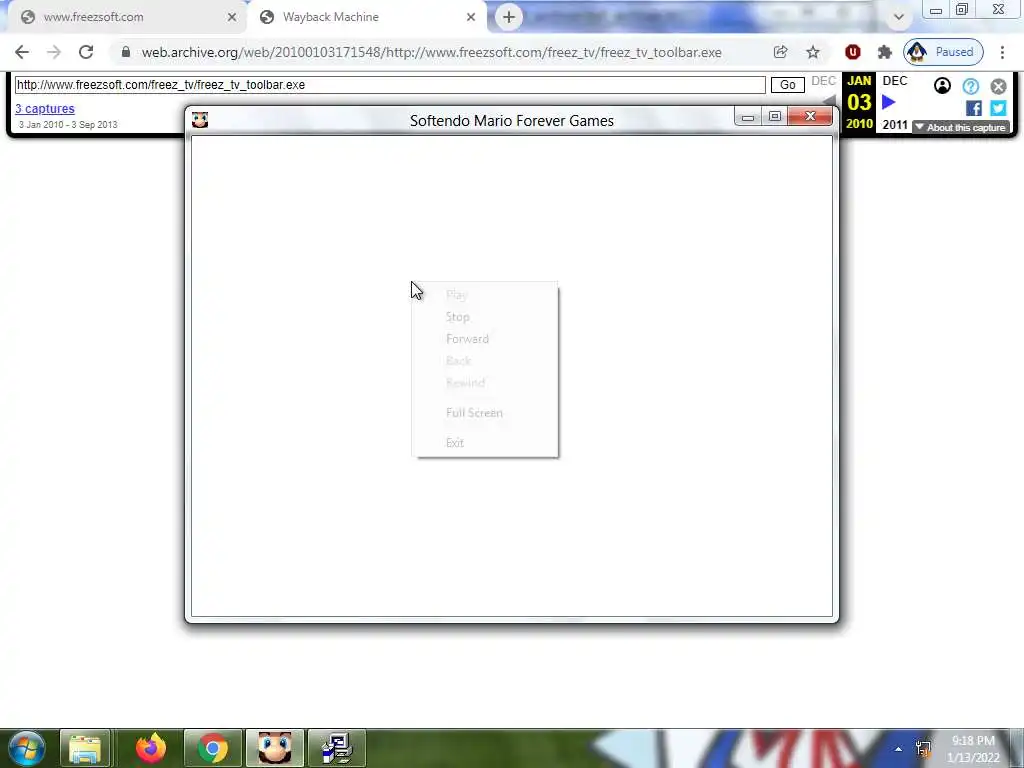Choose Rewind from the context menu

pos(485,383)
